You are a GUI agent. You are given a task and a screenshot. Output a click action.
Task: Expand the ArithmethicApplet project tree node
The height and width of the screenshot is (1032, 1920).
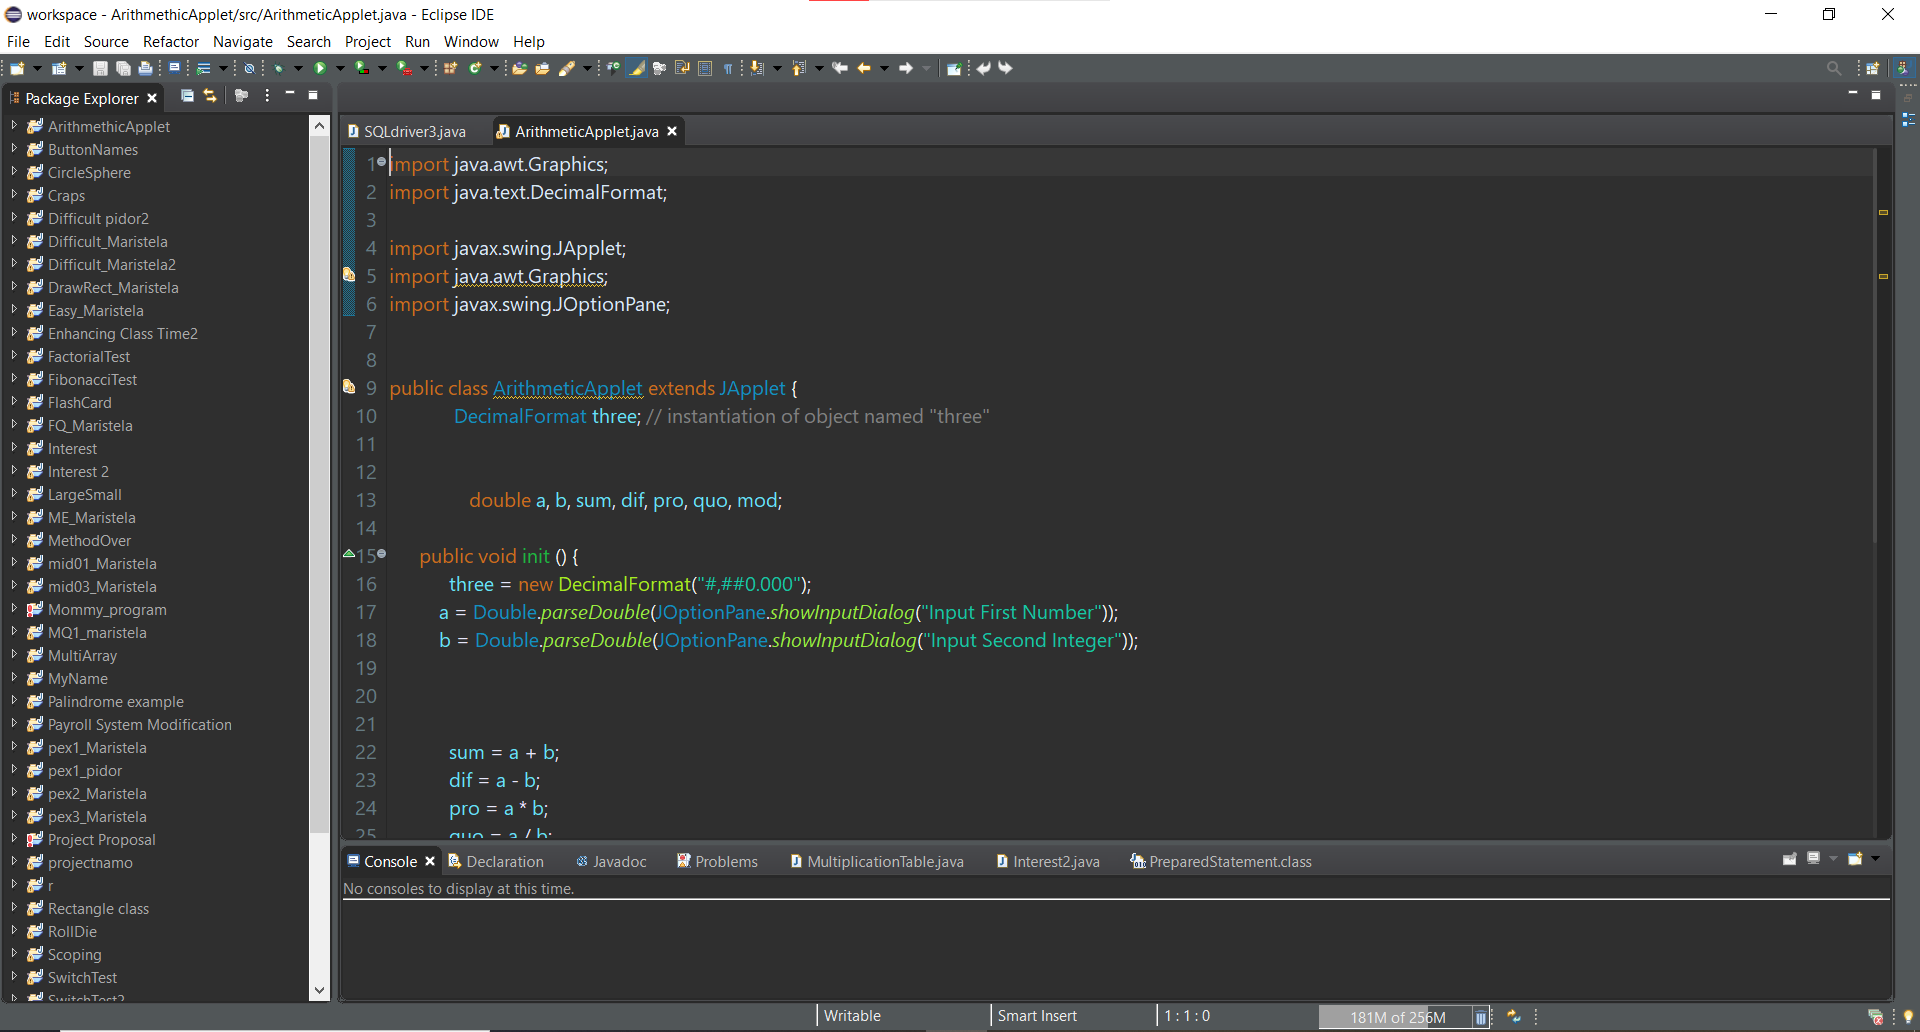14,126
